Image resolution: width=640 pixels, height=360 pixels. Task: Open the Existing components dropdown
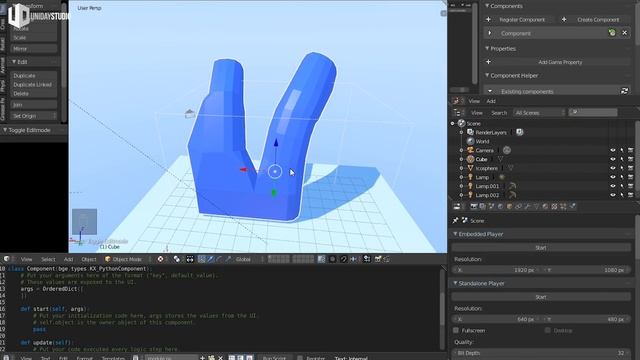click(551, 91)
